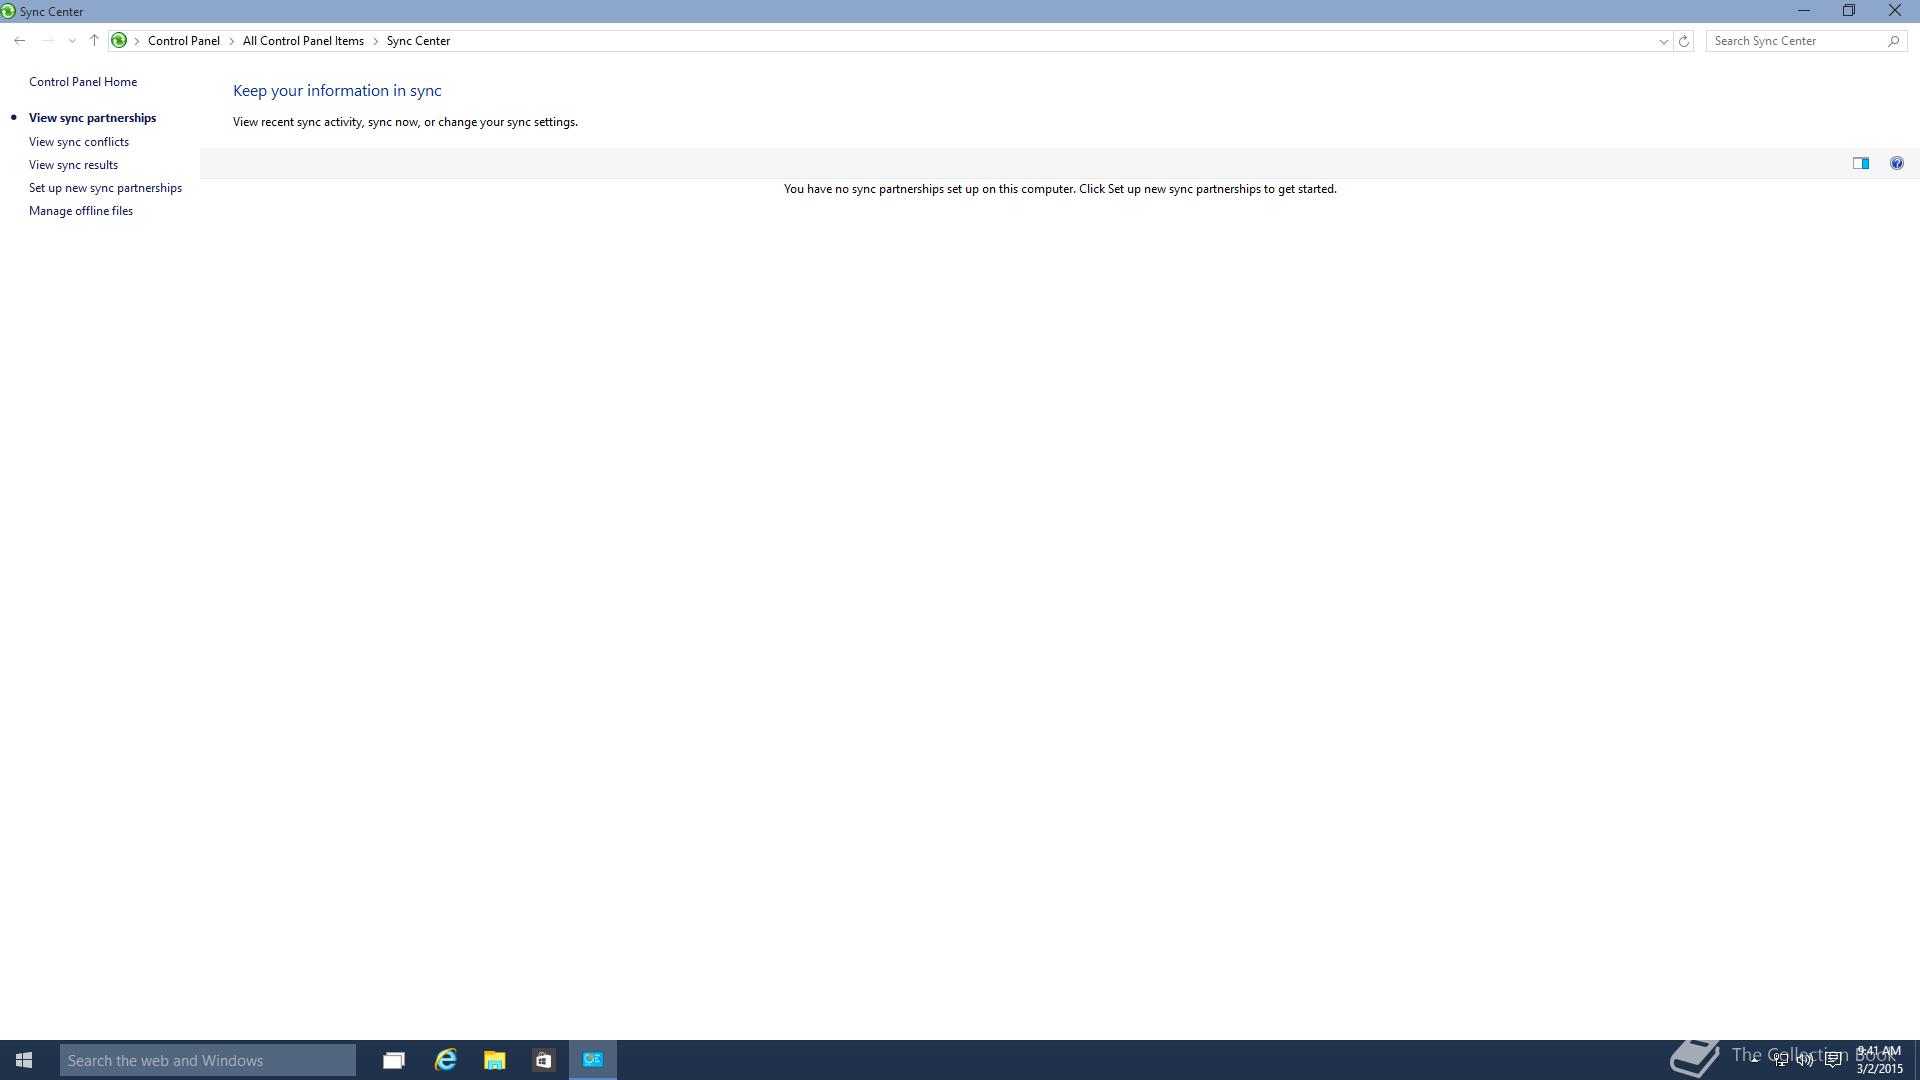Click the refresh button in the address bar
This screenshot has width=1920, height=1080.
tap(1684, 41)
